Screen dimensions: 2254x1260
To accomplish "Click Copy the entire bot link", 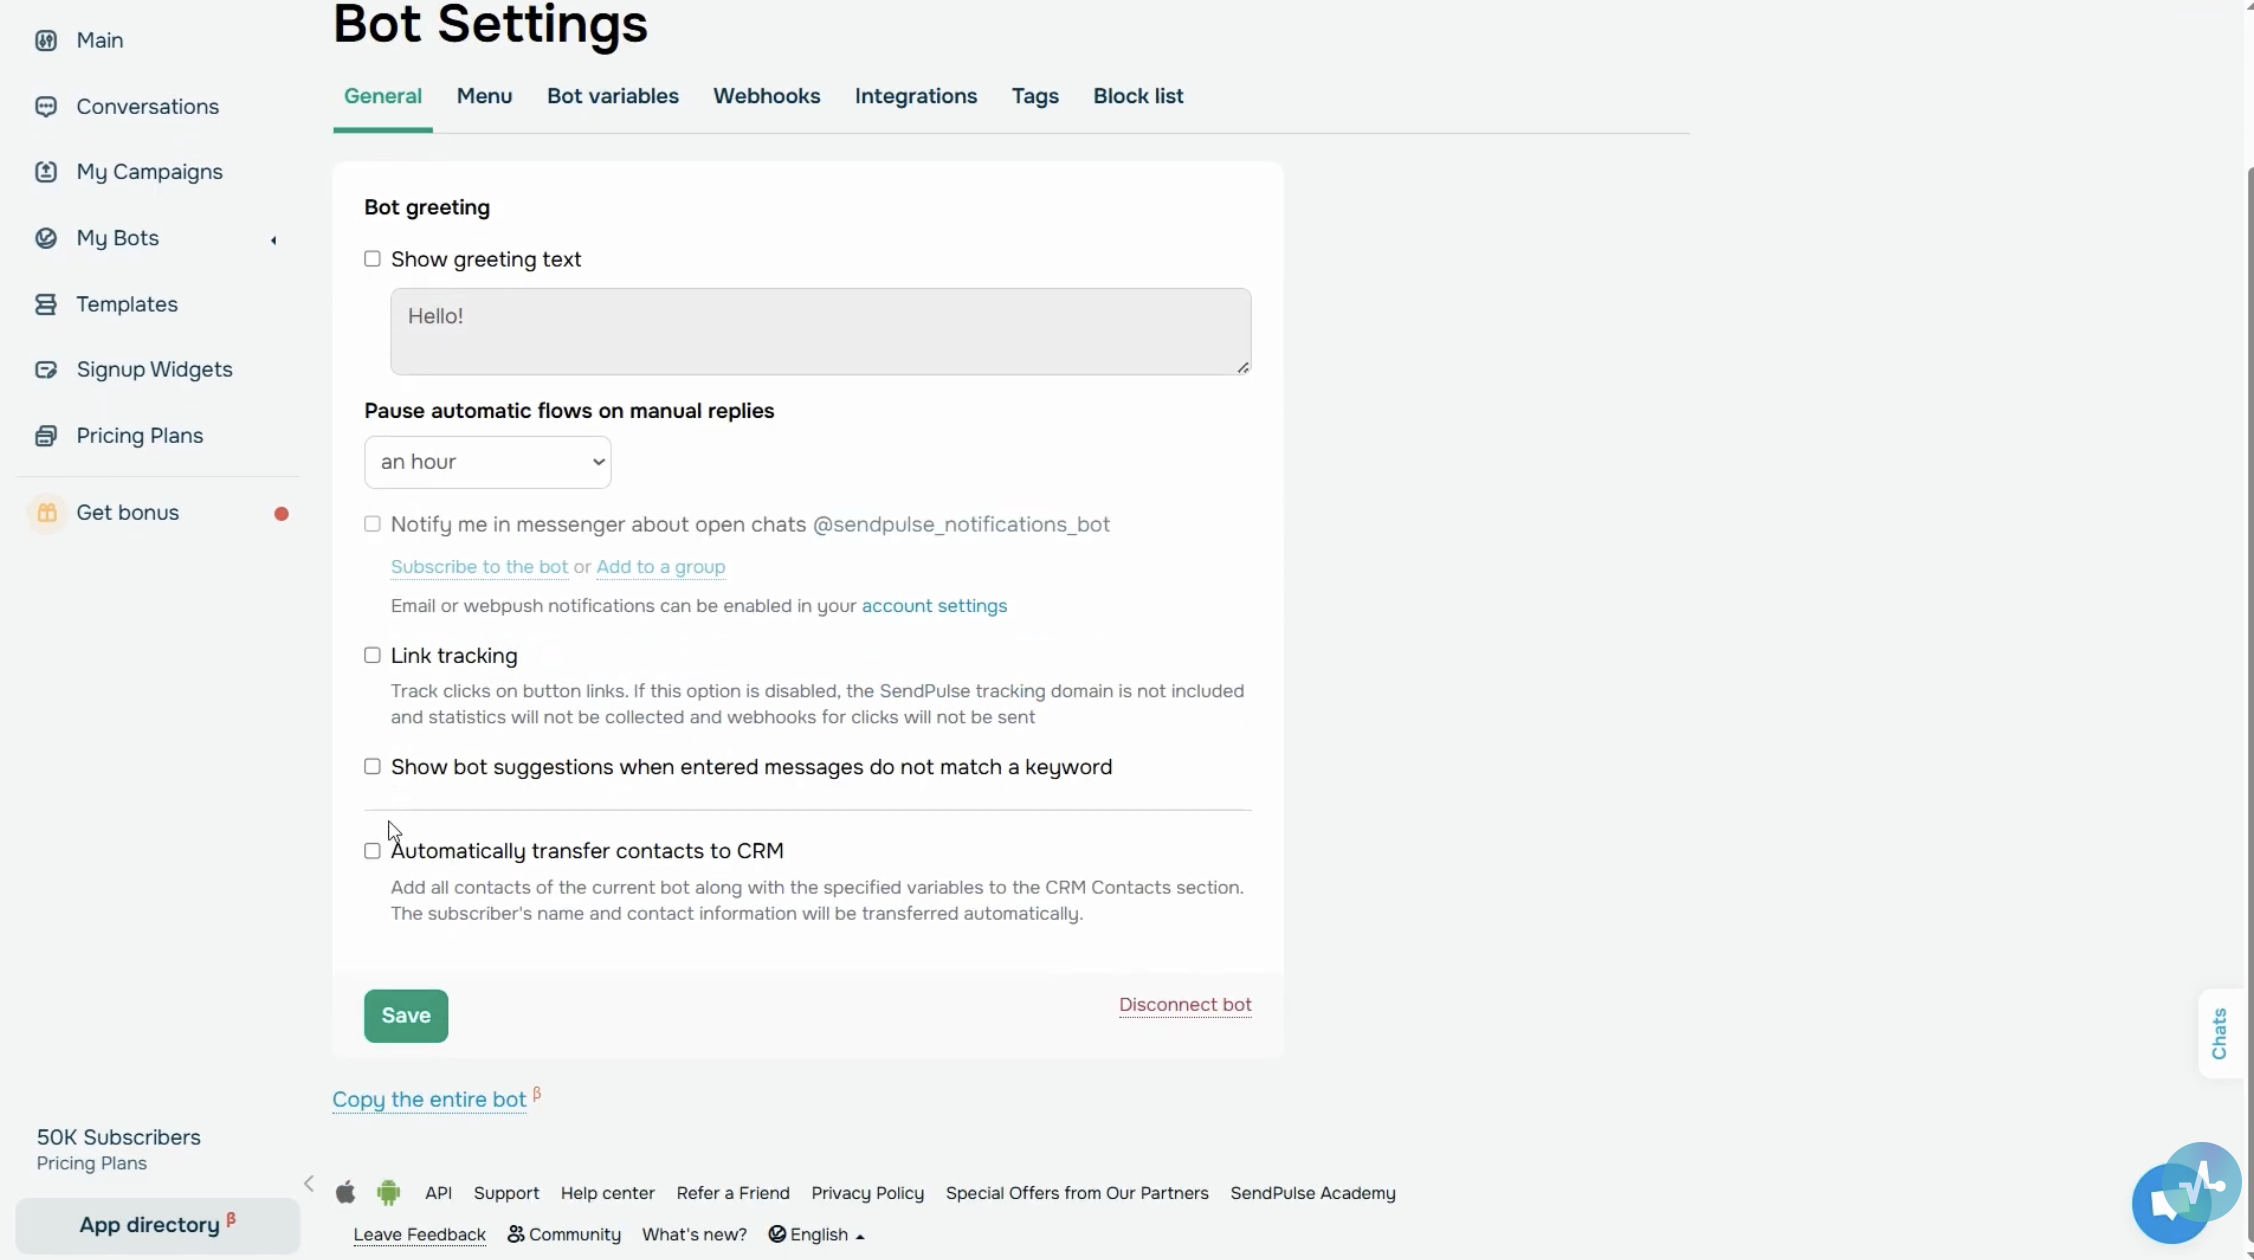I will [x=429, y=1100].
